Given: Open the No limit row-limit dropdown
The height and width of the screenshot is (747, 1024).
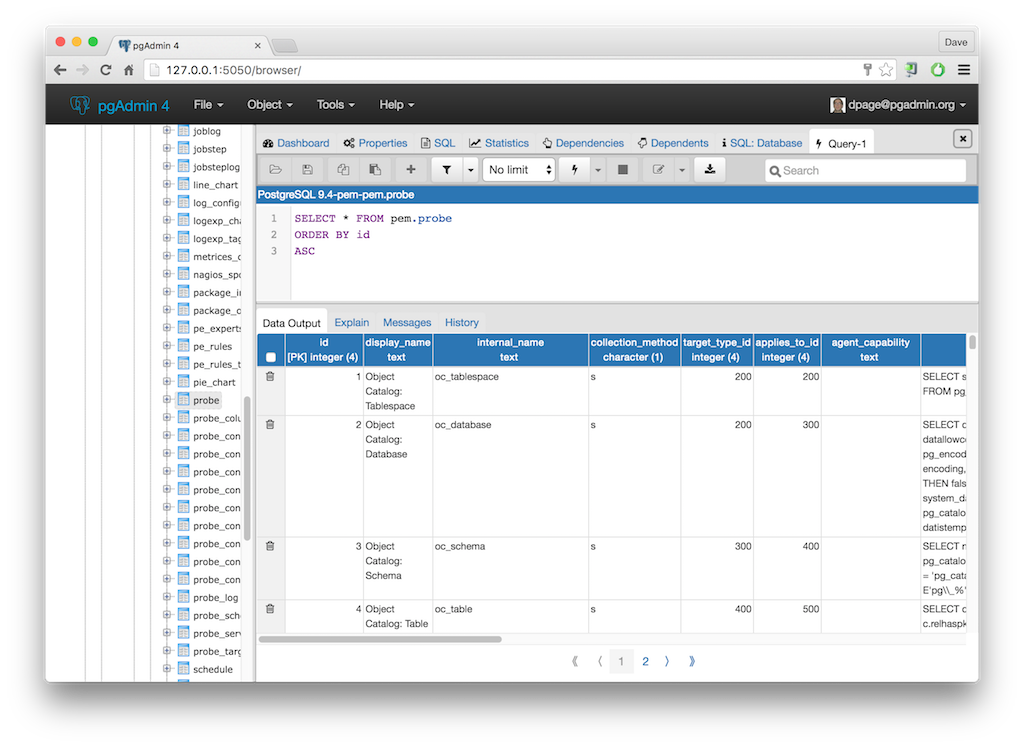Looking at the screenshot, I should pos(519,170).
